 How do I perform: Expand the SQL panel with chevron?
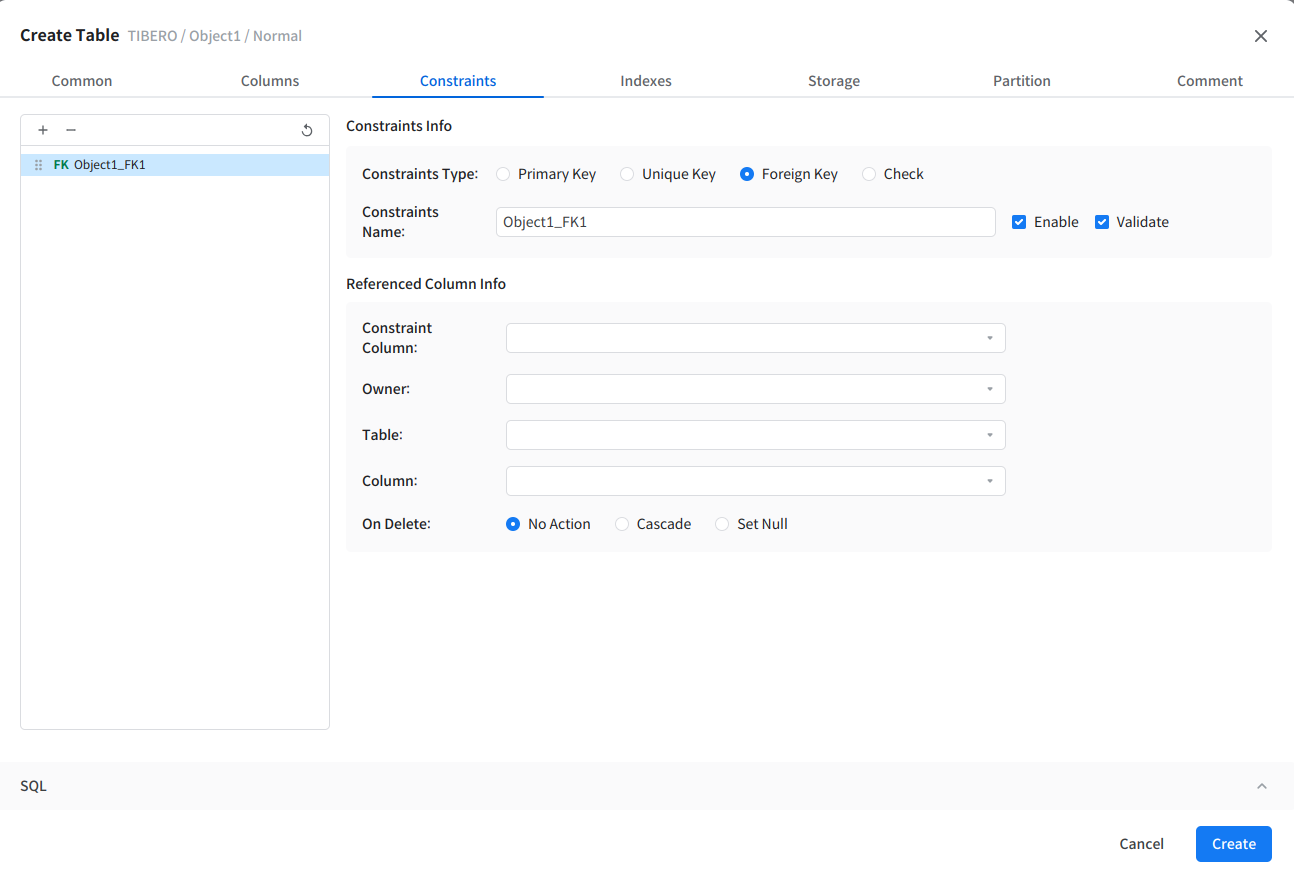[x=1261, y=786]
